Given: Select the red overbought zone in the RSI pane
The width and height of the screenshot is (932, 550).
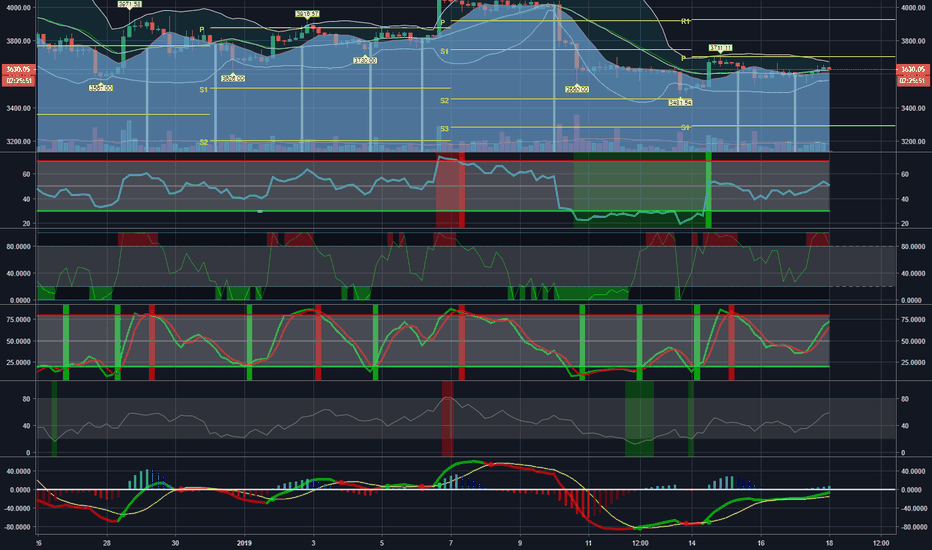Looking at the screenshot, I should coord(450,191).
